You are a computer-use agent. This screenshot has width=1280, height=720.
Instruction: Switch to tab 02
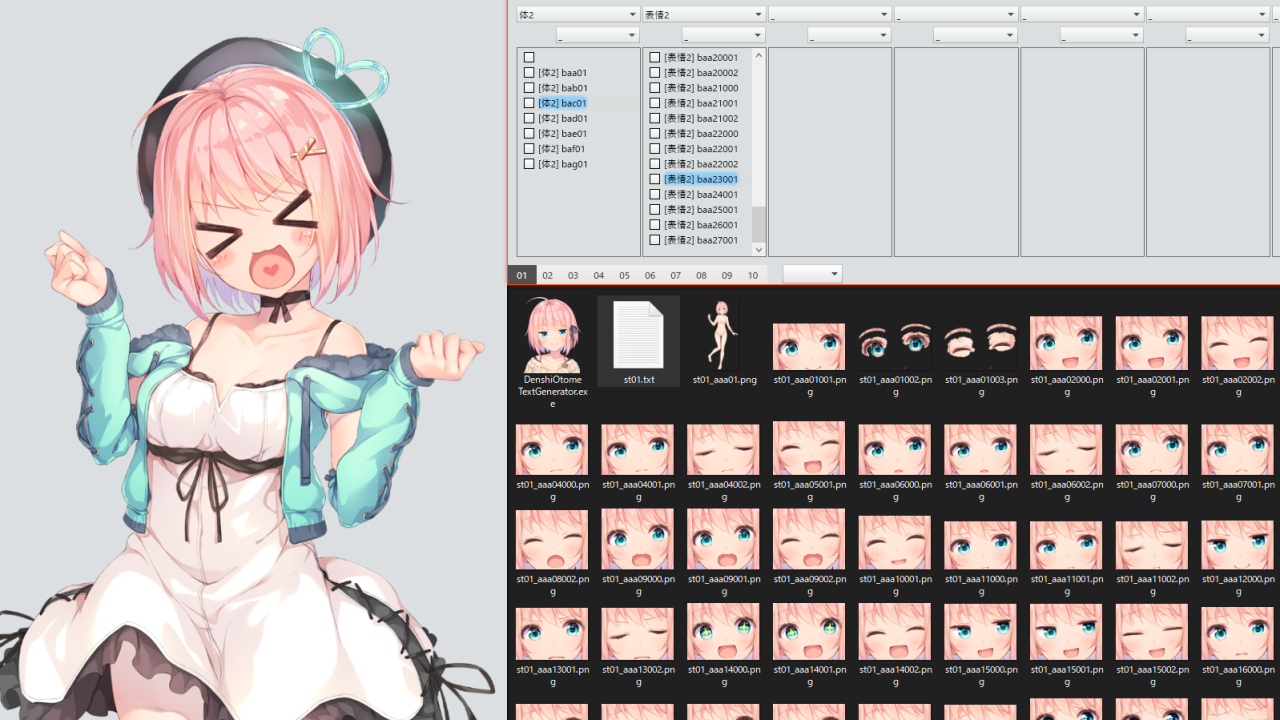(x=547, y=275)
